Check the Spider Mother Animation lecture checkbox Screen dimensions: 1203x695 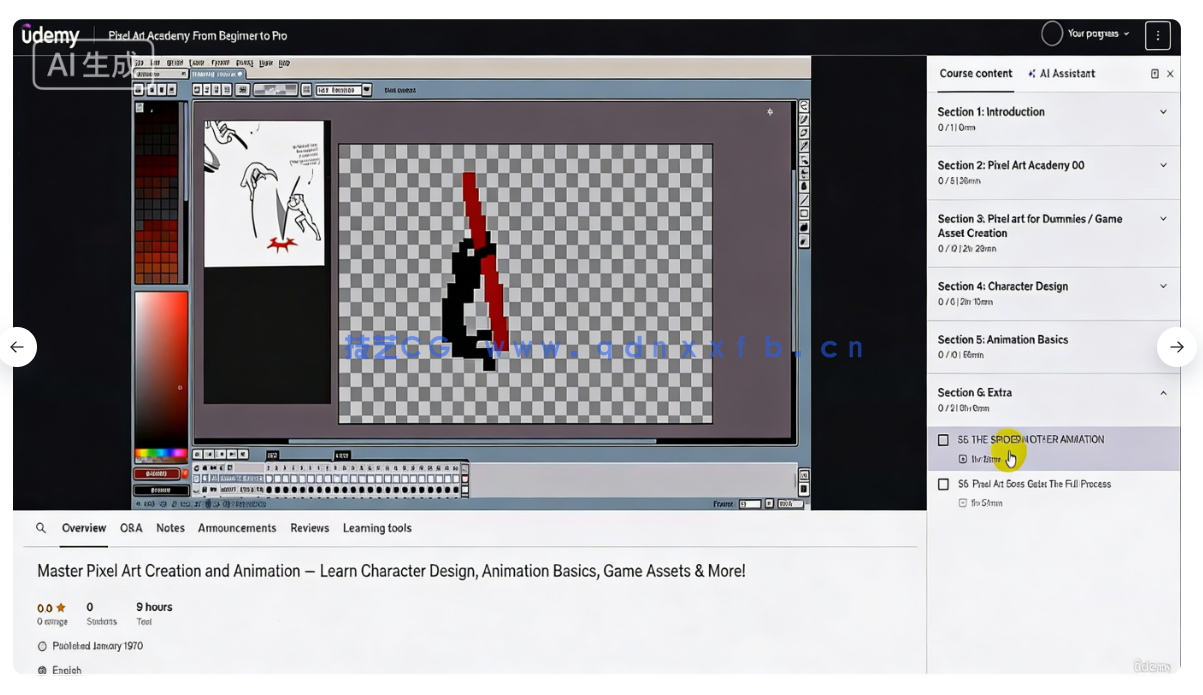[943, 440]
